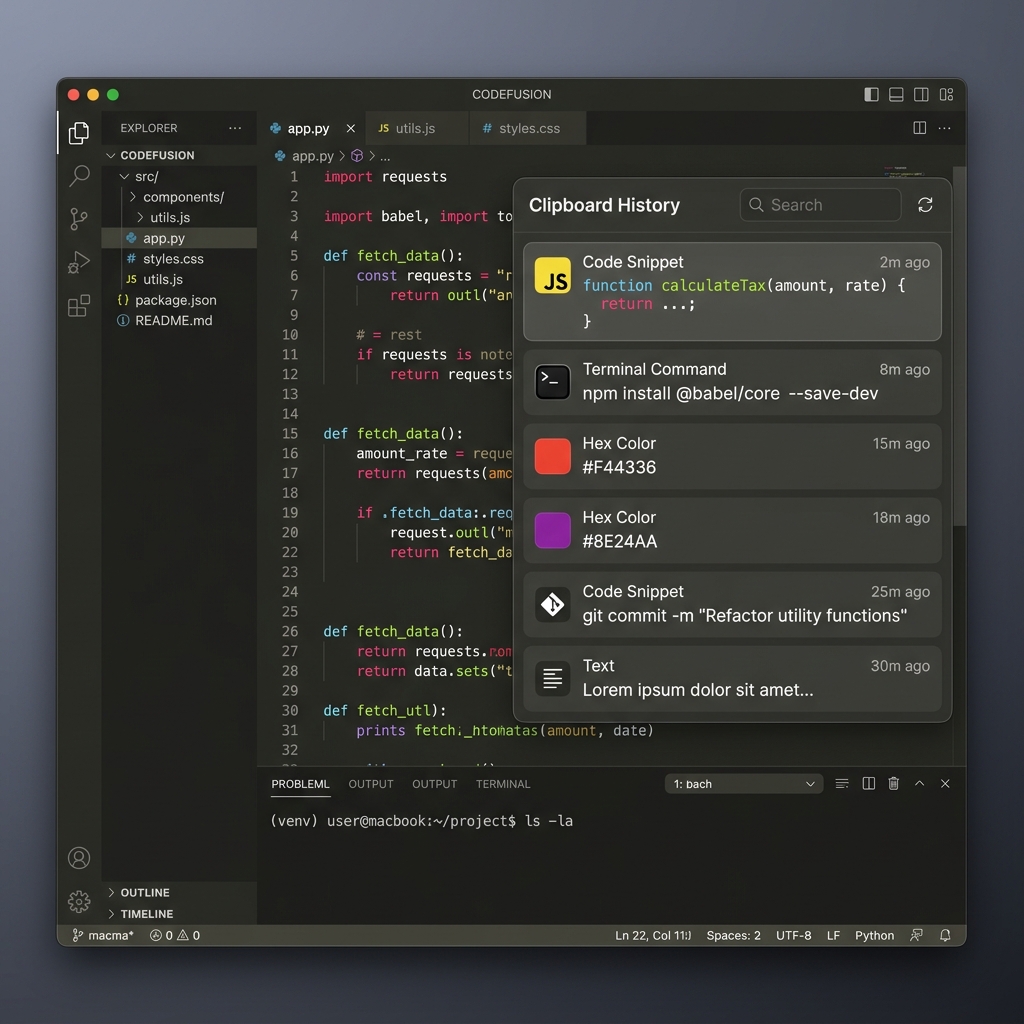This screenshot has height=1024, width=1024.
Task: Toggle primary sidebar layout icon in title bar
Action: tap(871, 95)
